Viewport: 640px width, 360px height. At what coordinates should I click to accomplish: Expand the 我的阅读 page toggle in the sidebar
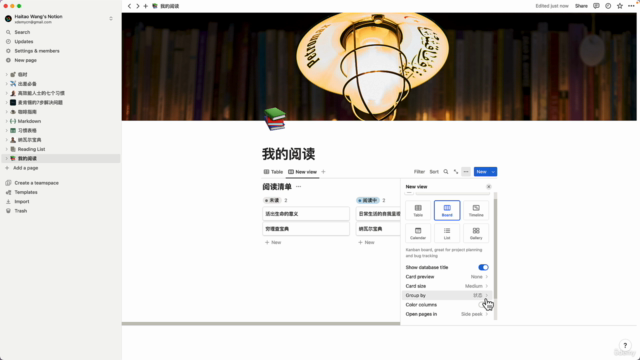click(7, 159)
